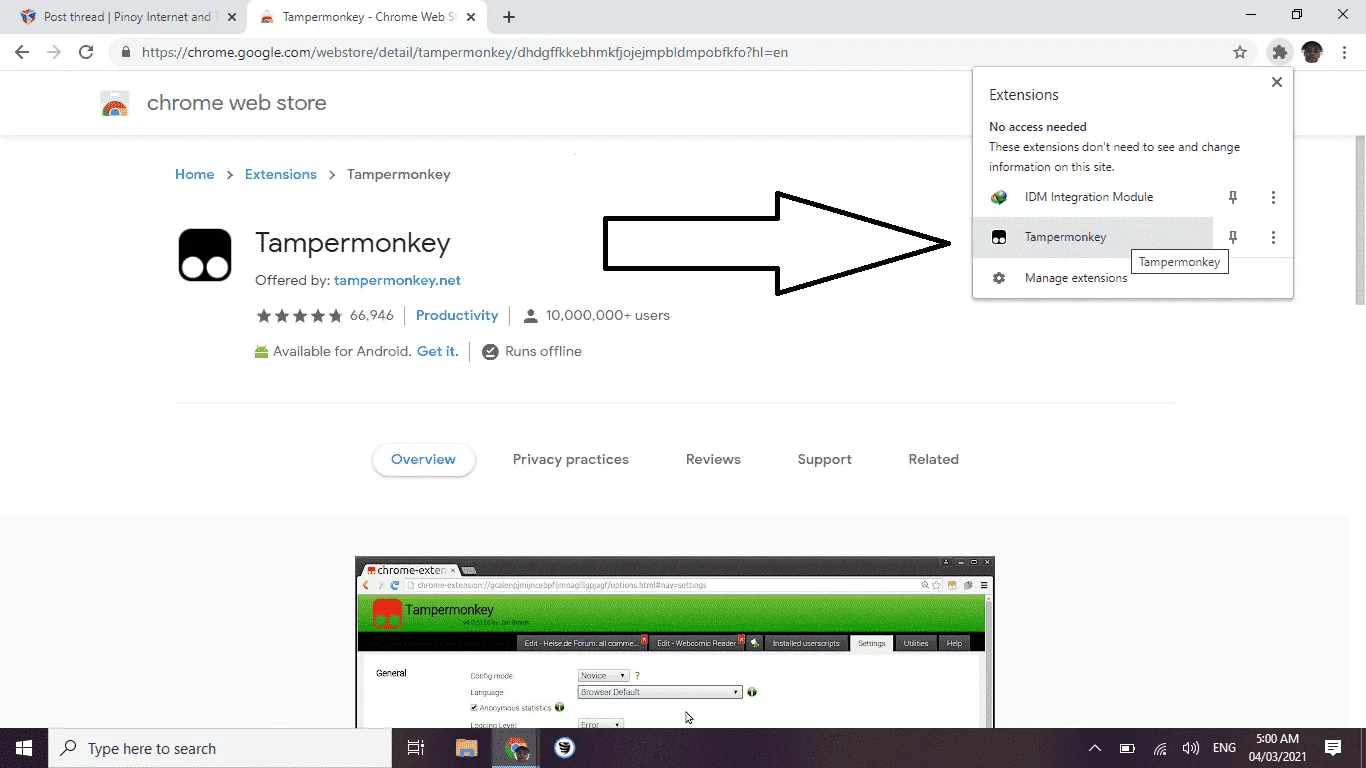The height and width of the screenshot is (768, 1366).
Task: Open the Related tab
Action: 934,460
